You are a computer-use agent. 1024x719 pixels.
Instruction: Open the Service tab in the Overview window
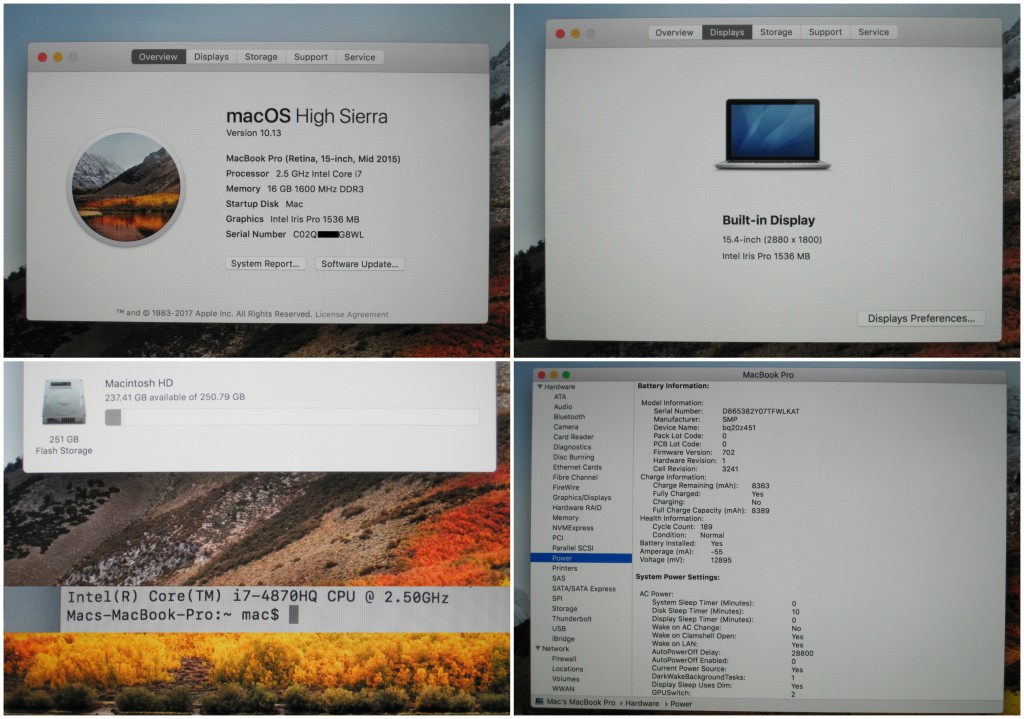[360, 57]
